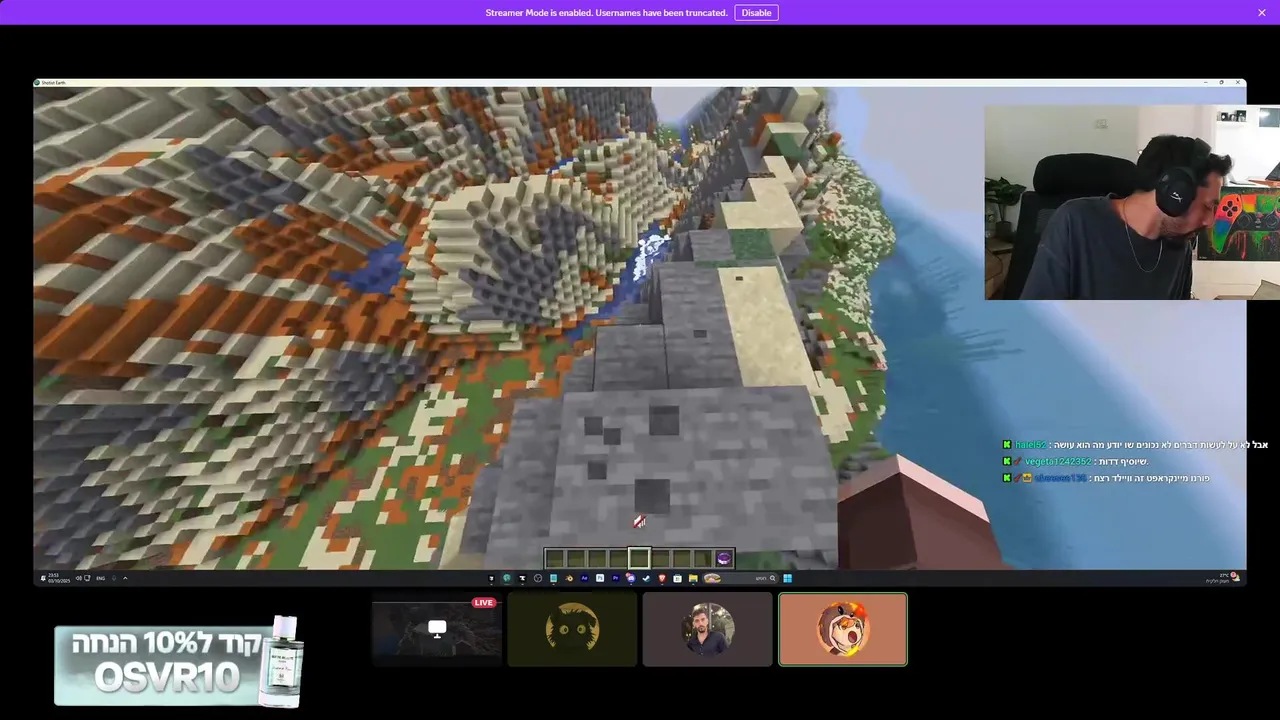1280x720 pixels.
Task: Click the OSVR10 discount code banner
Action: point(178,662)
